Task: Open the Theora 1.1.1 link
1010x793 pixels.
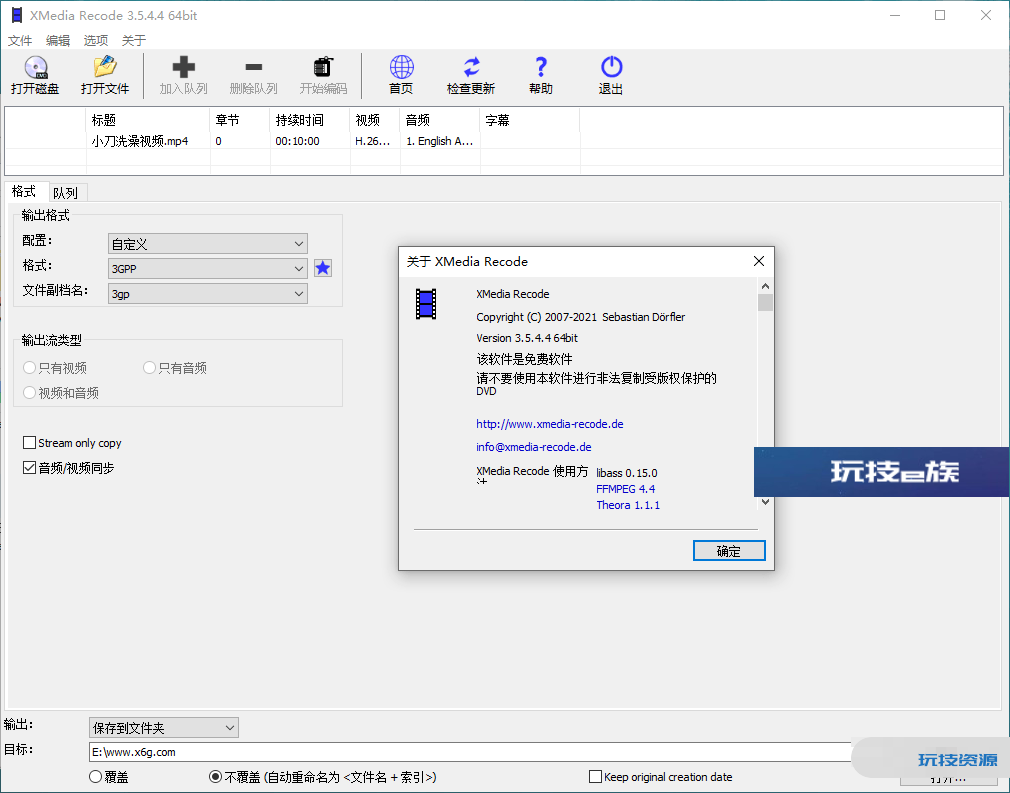Action: [x=628, y=505]
